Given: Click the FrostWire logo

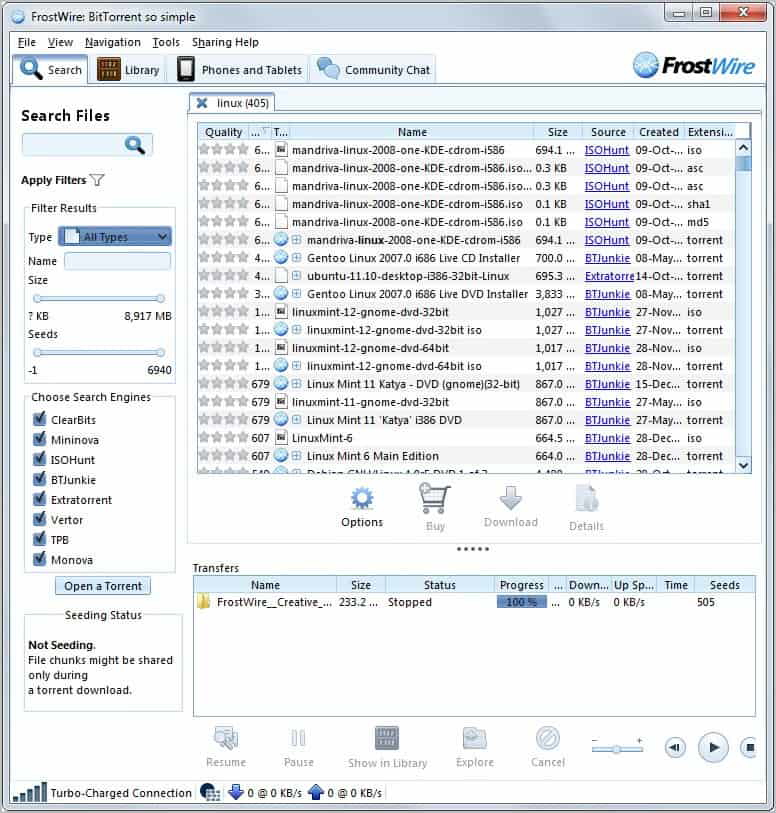Looking at the screenshot, I should click(694, 65).
